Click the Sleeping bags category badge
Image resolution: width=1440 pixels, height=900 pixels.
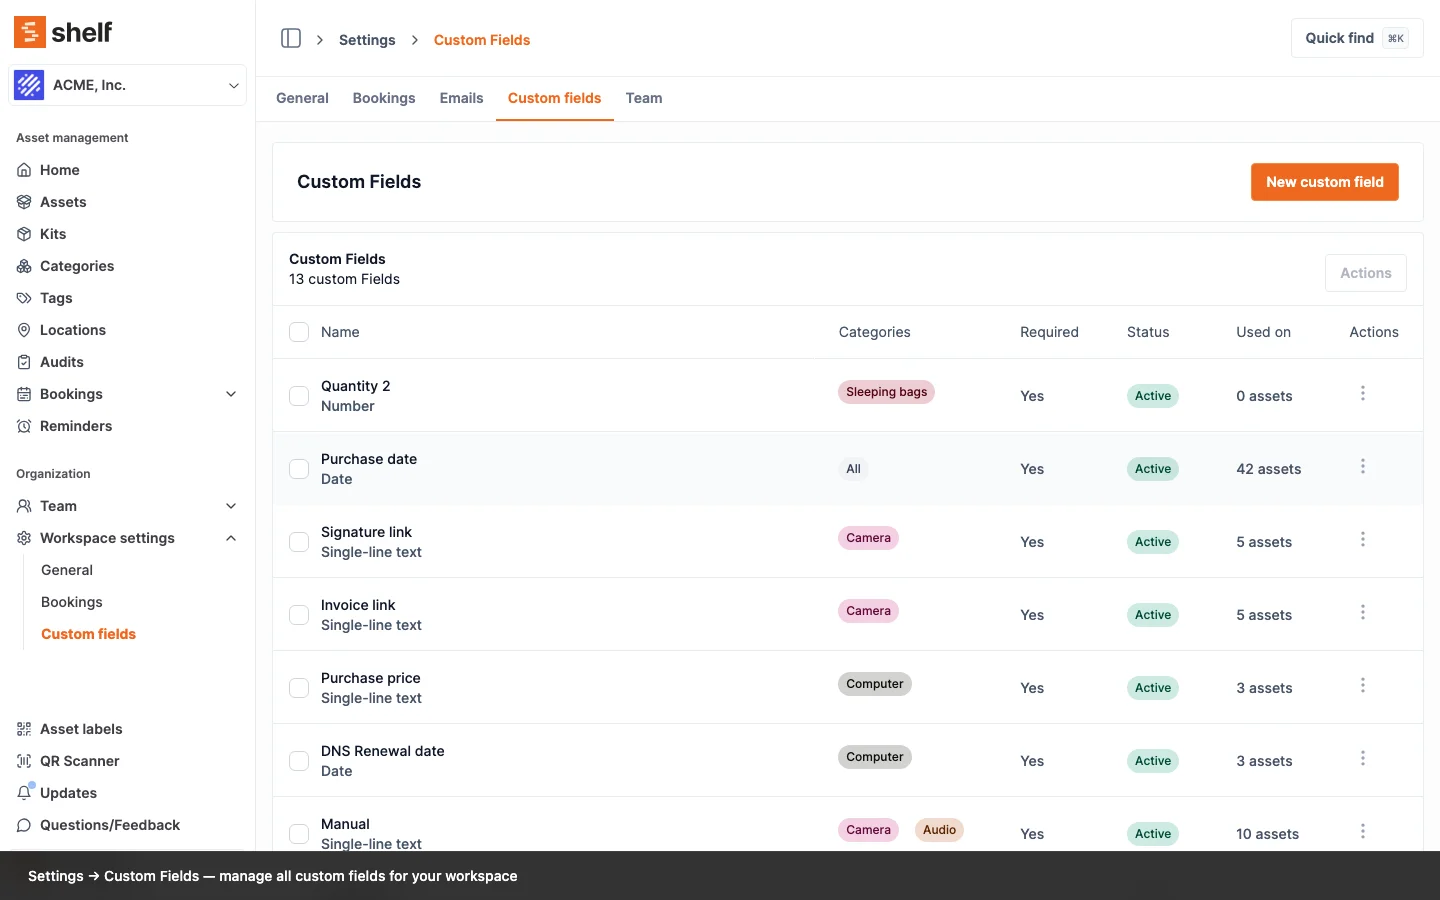[886, 392]
